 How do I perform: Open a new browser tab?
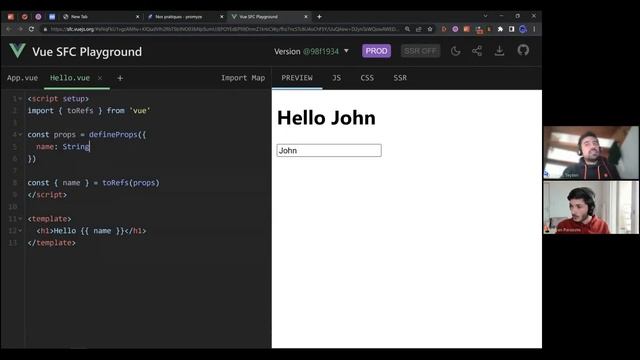click(x=319, y=17)
